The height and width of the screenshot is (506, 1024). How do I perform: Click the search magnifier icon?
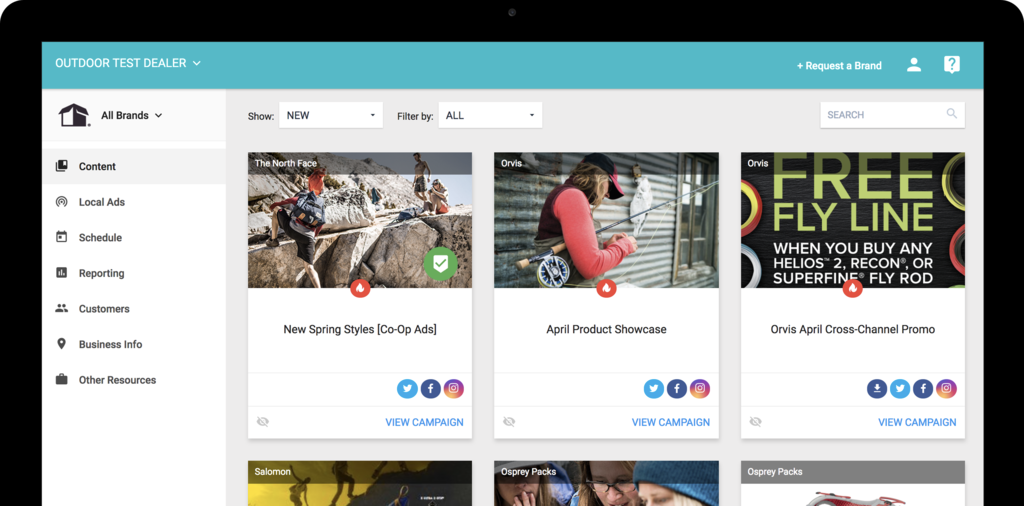point(952,114)
